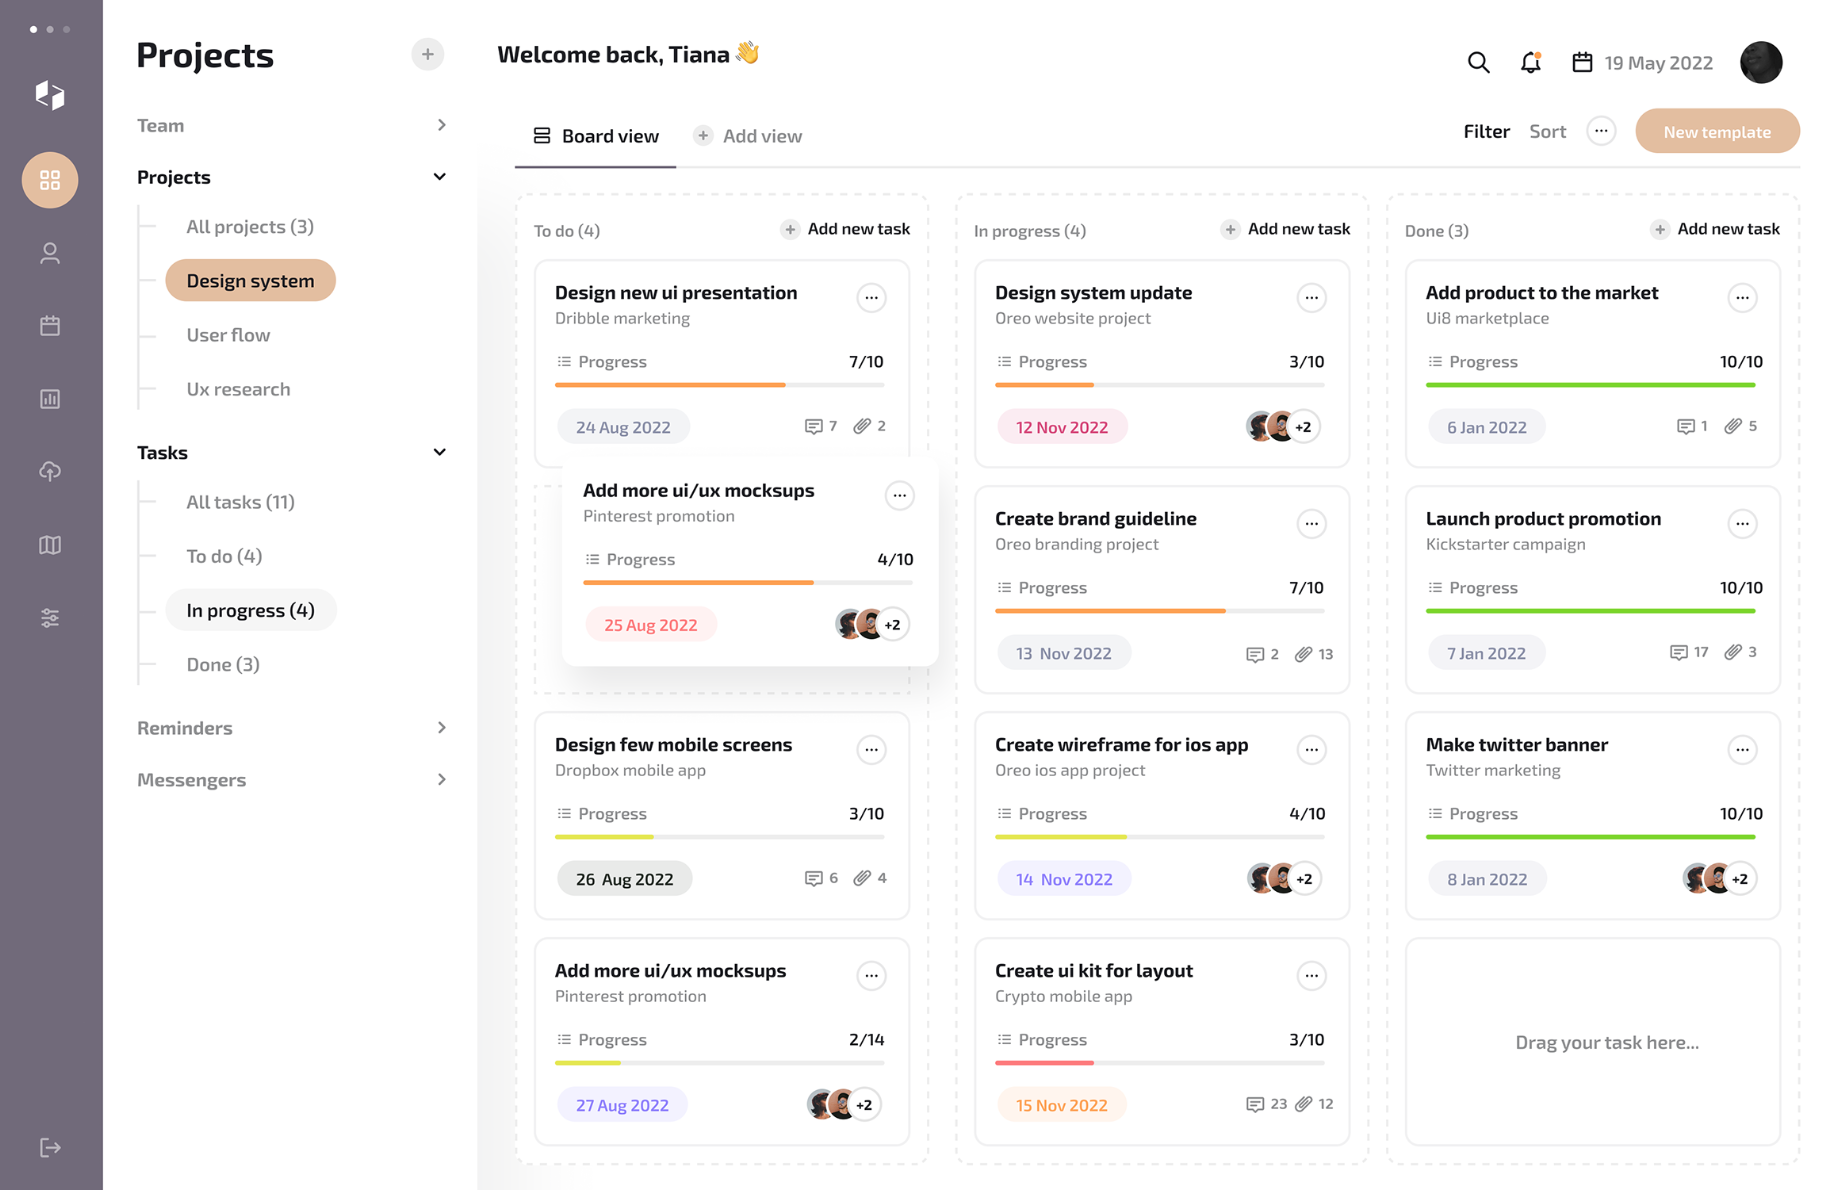Open the sliders settings icon in sidebar
Screen dimensions: 1838x1190
[50, 618]
